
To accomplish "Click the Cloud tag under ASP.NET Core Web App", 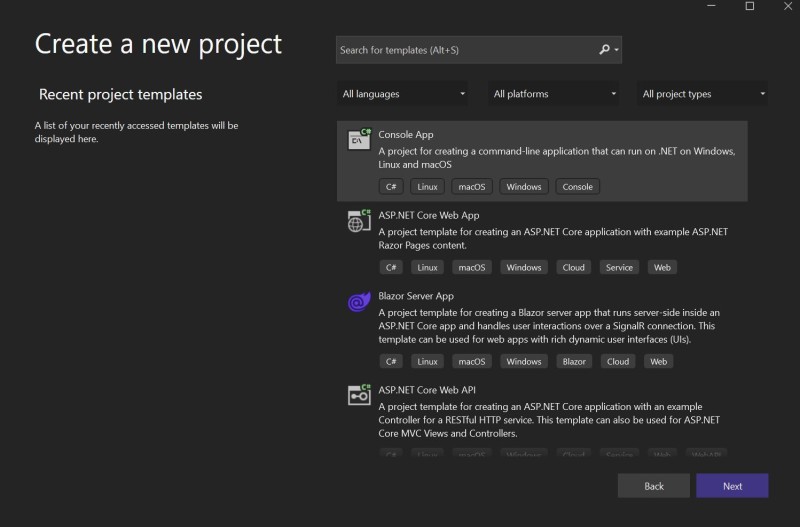I will 573,267.
